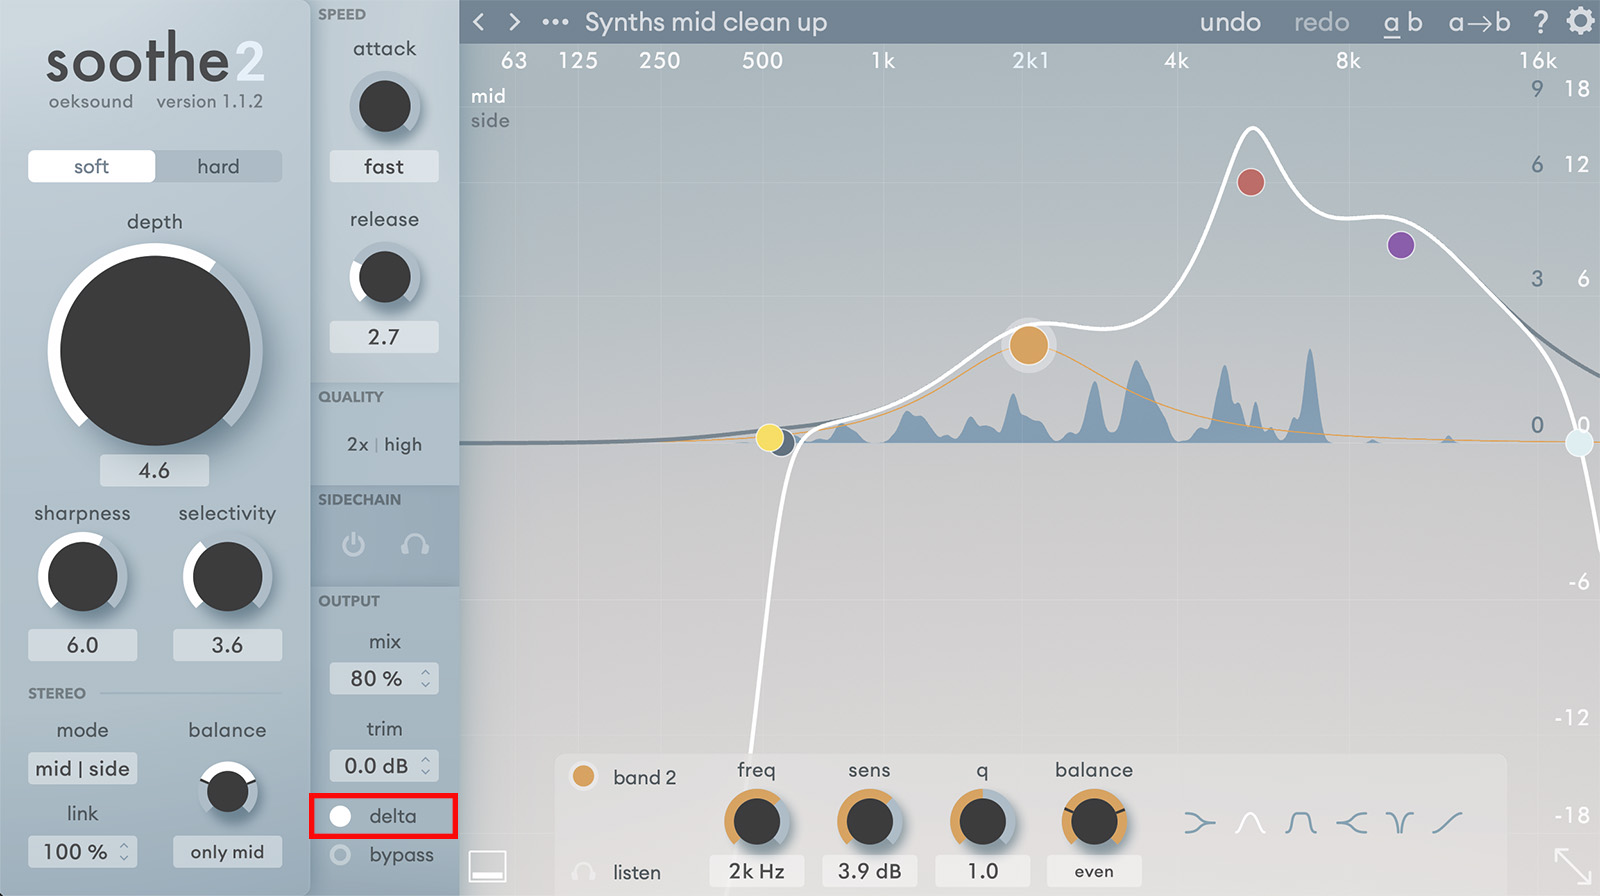The width and height of the screenshot is (1600, 896).
Task: Select the red band node
Action: pos(1251,183)
